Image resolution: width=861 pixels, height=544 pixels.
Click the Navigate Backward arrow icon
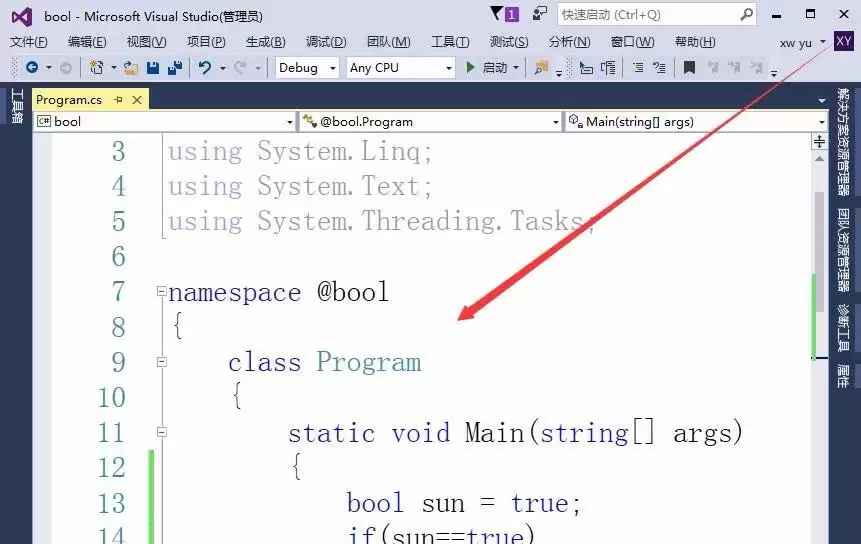click(x=32, y=68)
